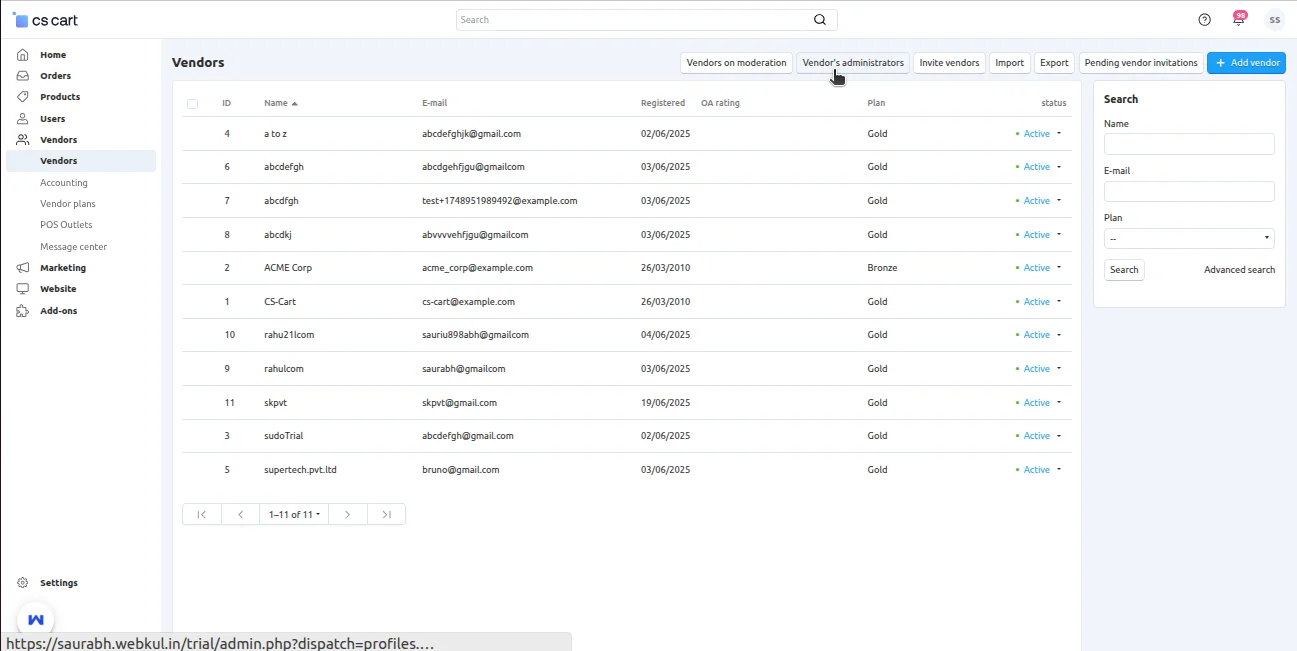
Task: Toggle the Active status of vendor ACME Corp
Action: (x=1037, y=267)
